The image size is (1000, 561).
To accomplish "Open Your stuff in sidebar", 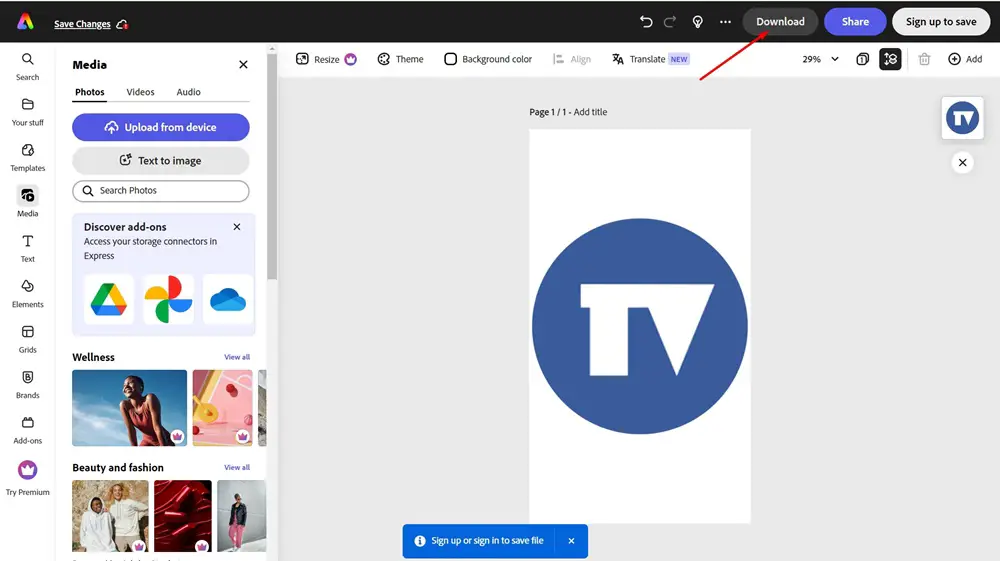I will point(27,112).
